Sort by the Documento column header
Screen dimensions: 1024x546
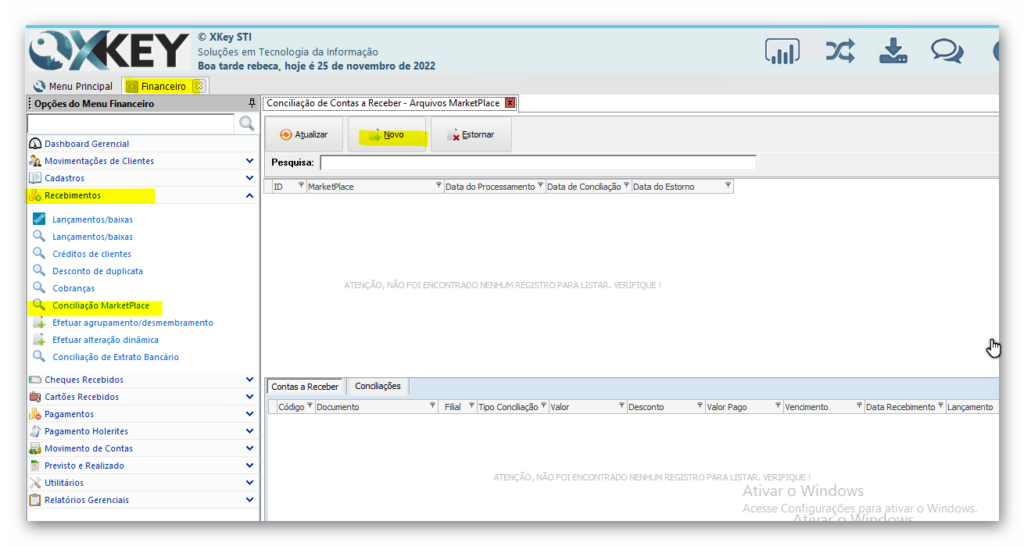point(376,406)
